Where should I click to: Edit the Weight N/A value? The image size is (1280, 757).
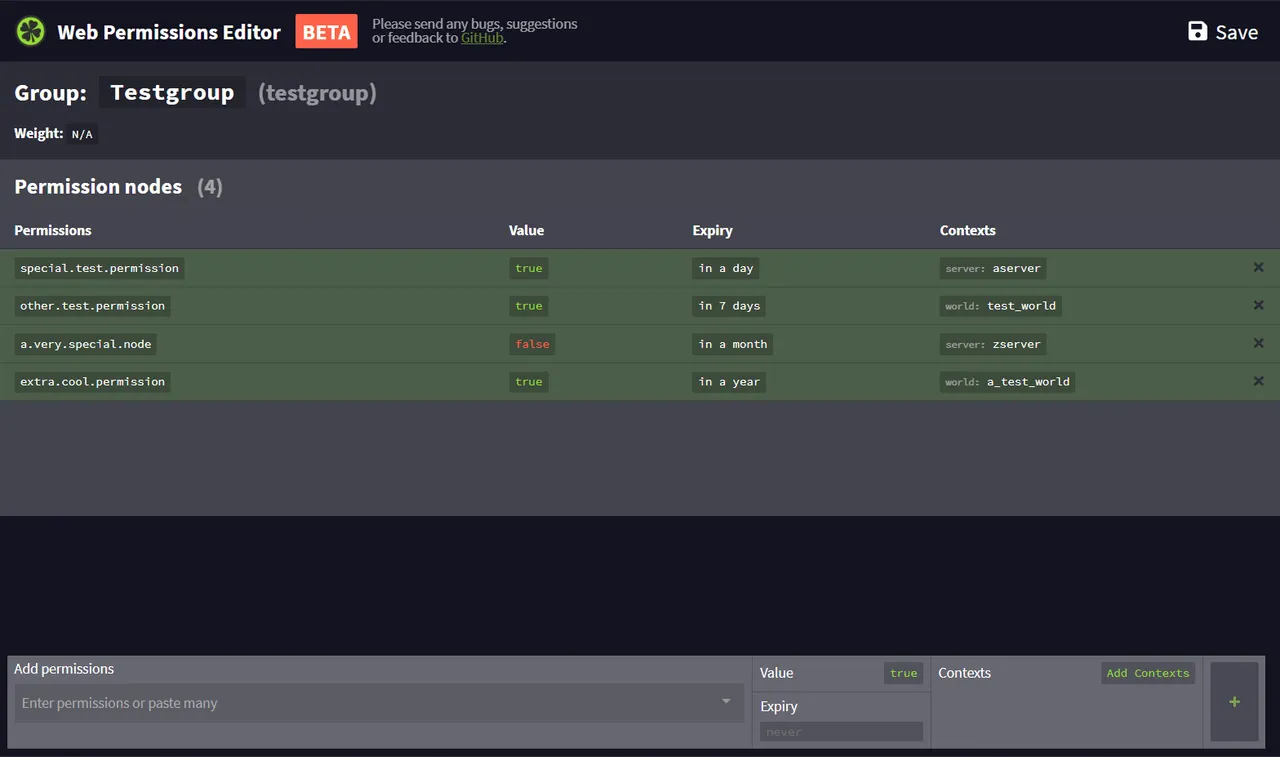click(82, 134)
